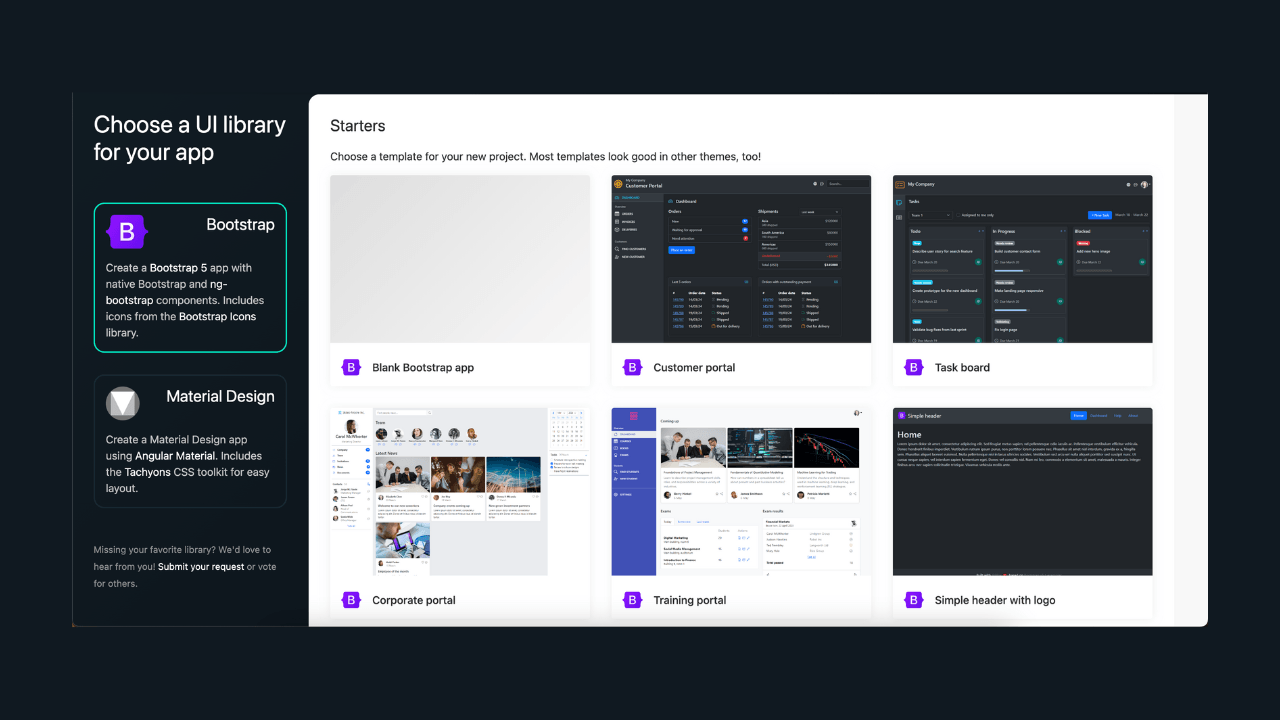Viewport: 1280px width, 720px height.
Task: Choose the Task board template thumbnail
Action: [1023, 259]
